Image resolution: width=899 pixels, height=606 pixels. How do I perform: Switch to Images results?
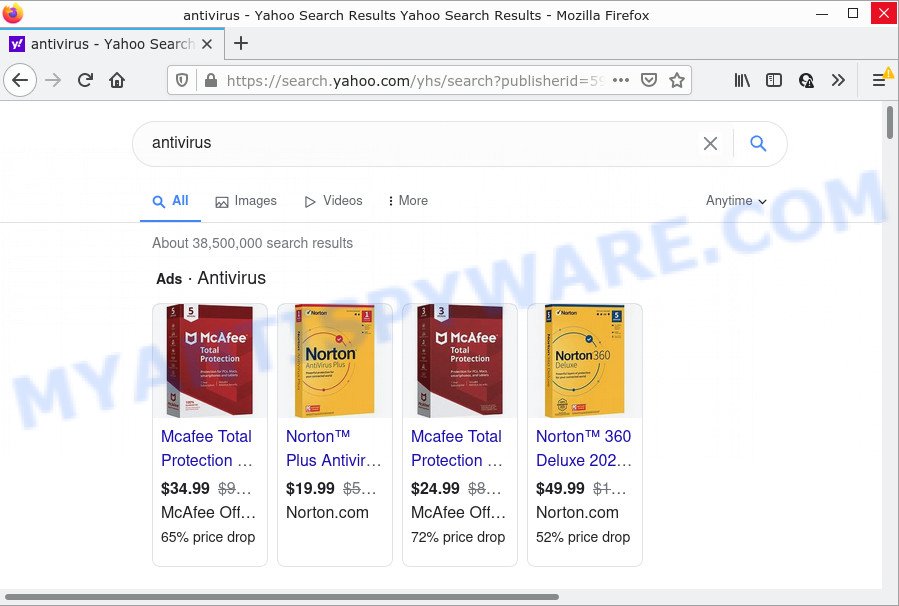[246, 201]
